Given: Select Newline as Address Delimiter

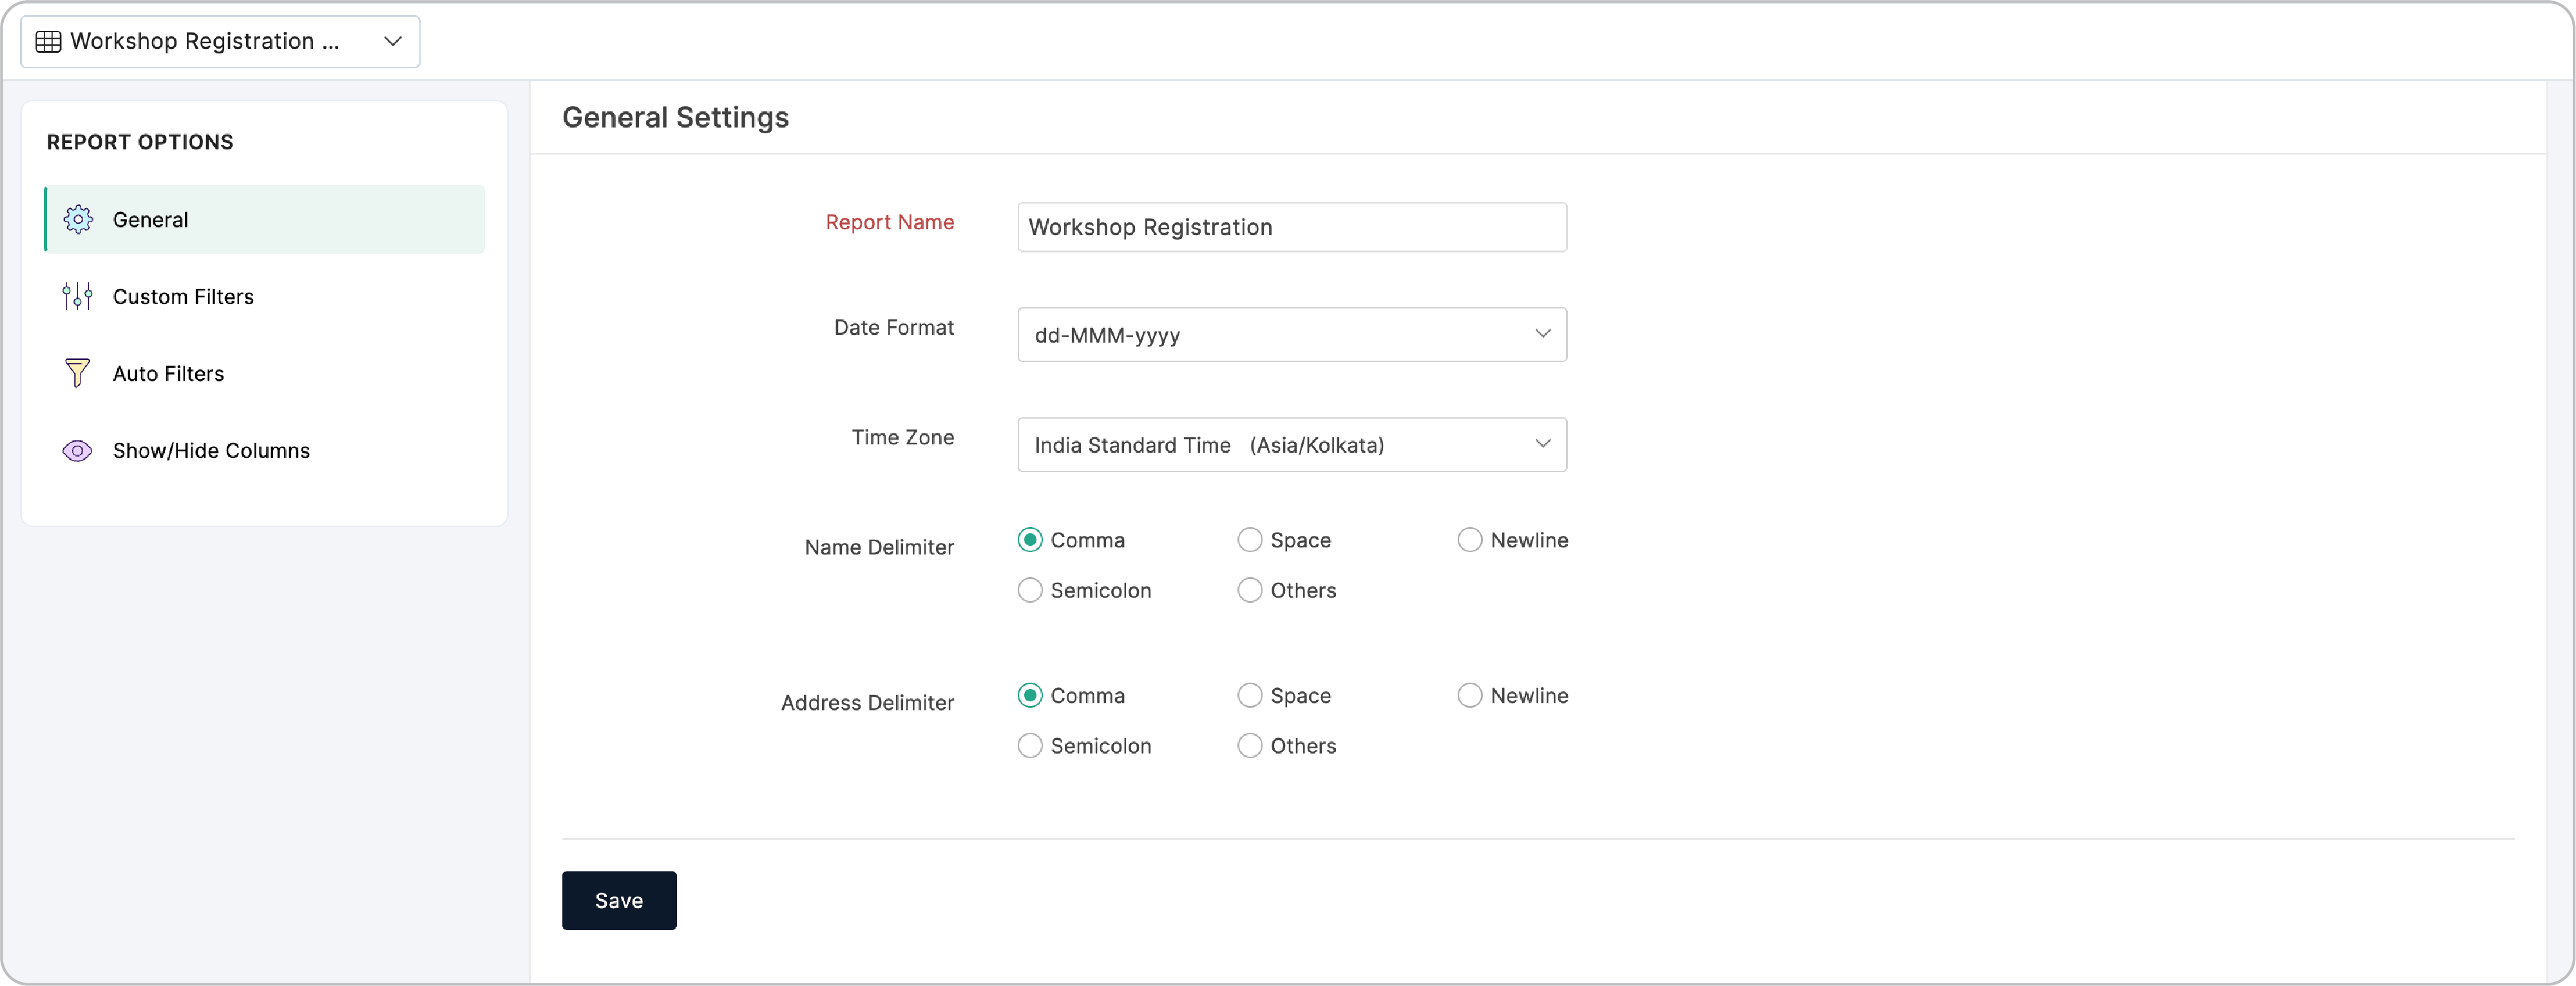Looking at the screenshot, I should 1469,695.
